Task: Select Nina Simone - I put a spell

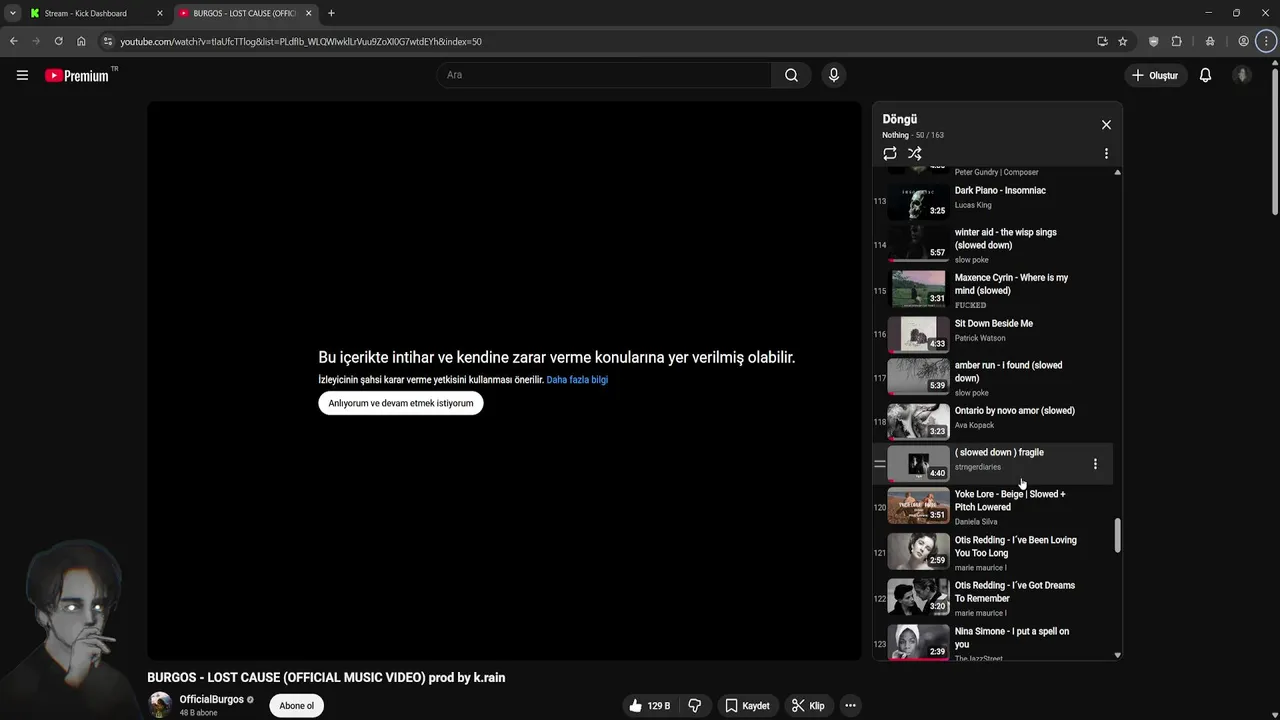Action: [x=1011, y=638]
